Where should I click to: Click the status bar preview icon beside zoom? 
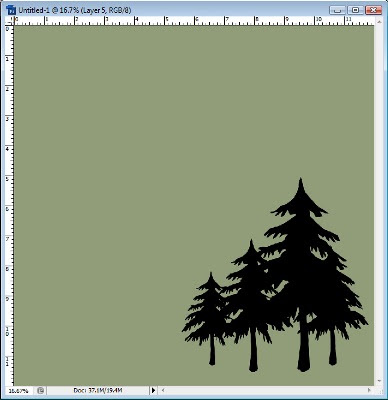pyautogui.click(x=40, y=390)
